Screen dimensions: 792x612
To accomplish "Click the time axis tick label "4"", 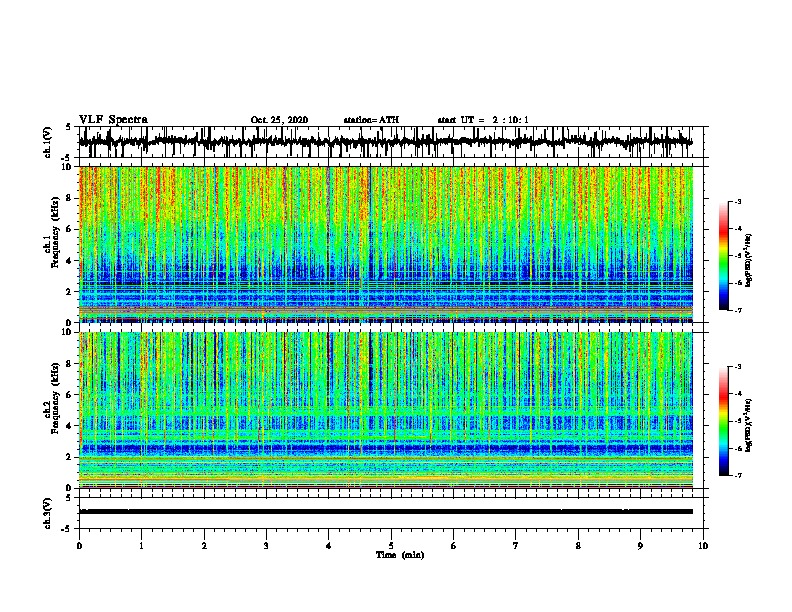I will (328, 546).
